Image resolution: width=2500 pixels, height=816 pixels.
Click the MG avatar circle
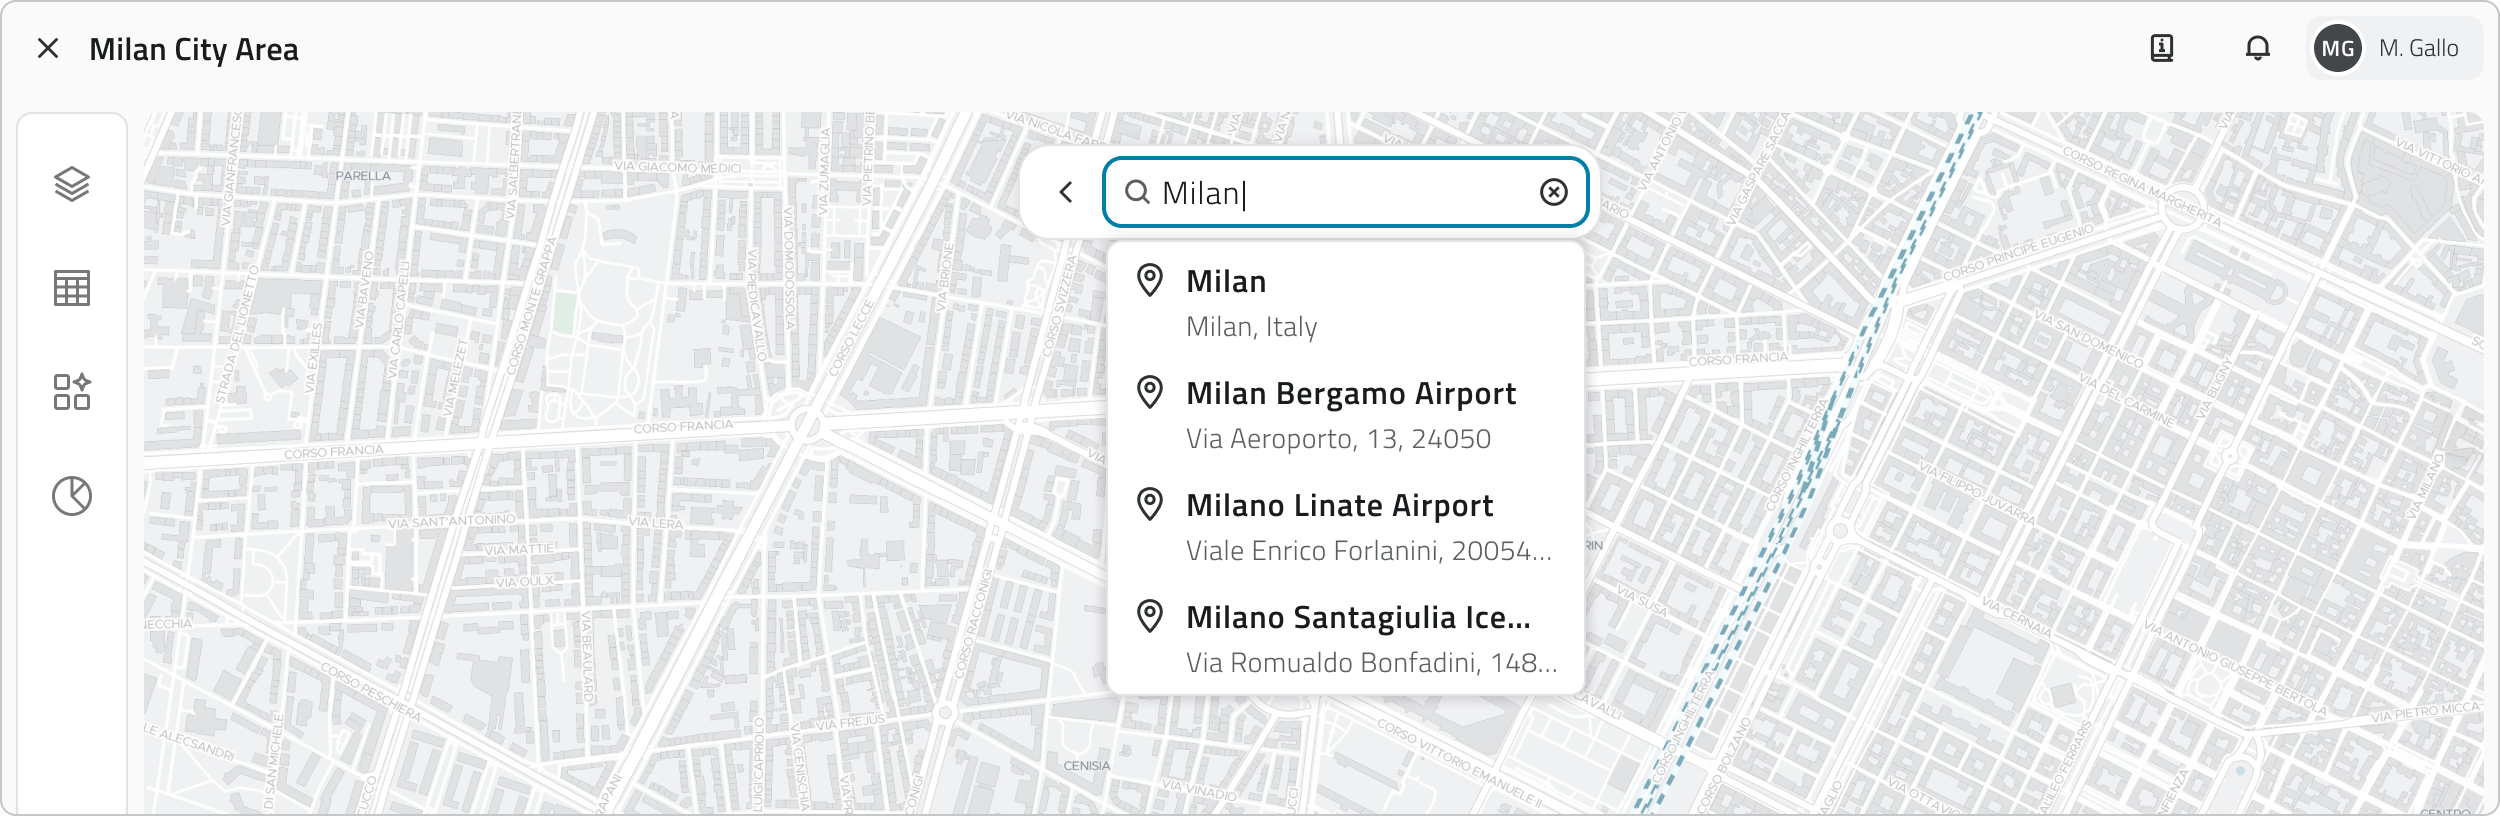pyautogui.click(x=2338, y=48)
